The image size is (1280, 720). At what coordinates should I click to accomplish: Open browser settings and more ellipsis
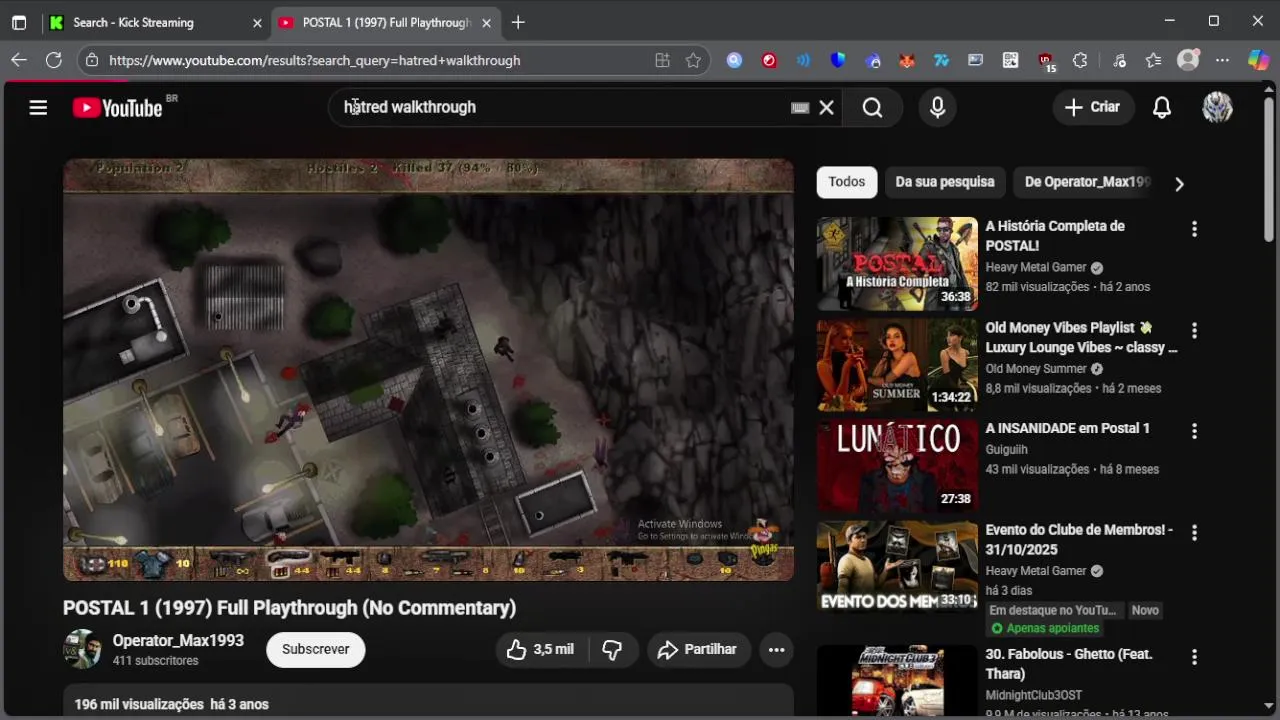1223,60
